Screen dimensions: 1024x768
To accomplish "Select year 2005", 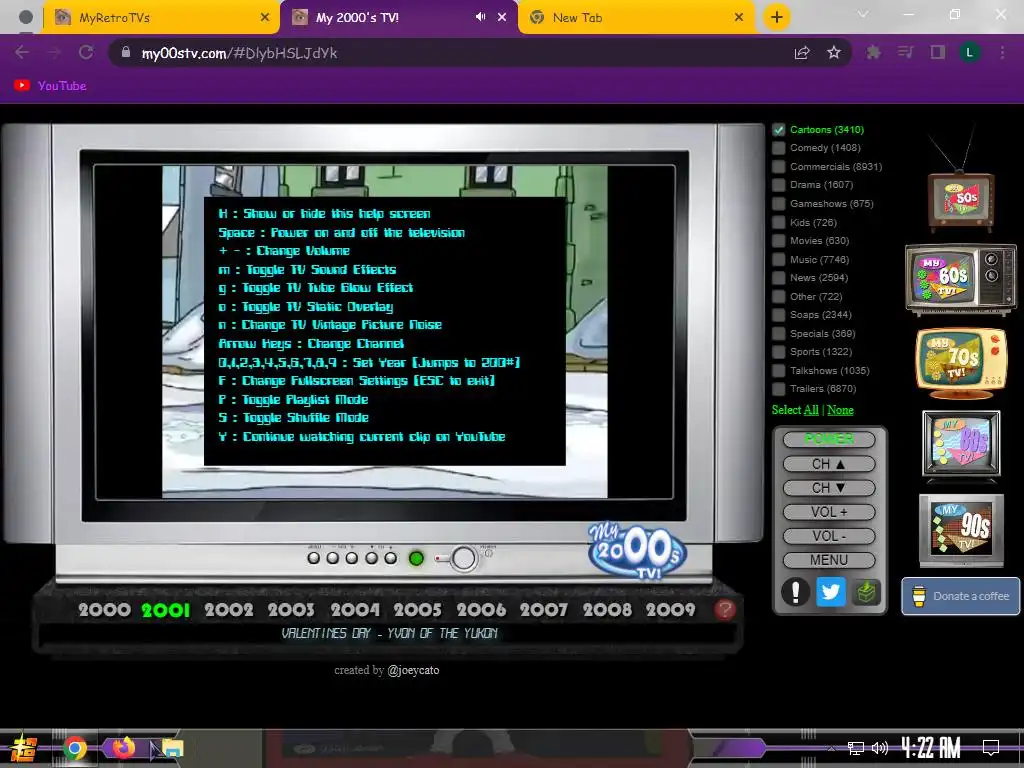I will [418, 610].
